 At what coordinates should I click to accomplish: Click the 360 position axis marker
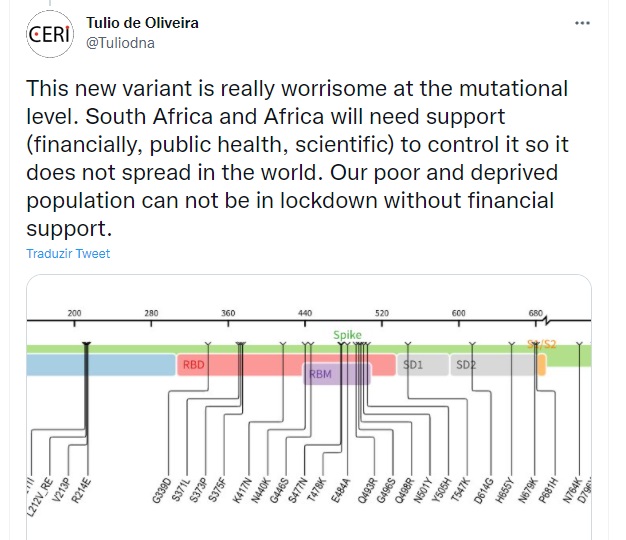click(x=228, y=313)
